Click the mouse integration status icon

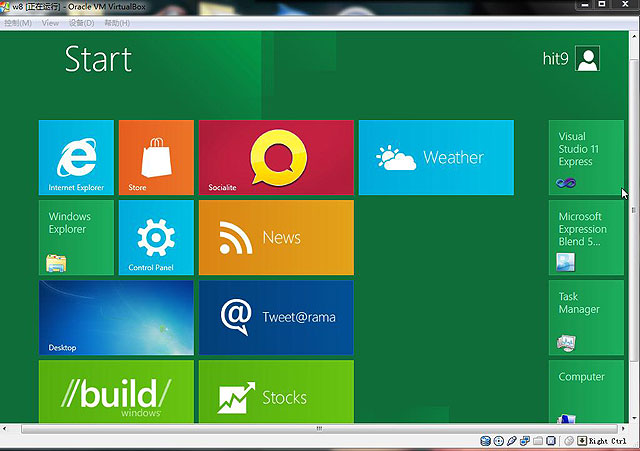coord(569,441)
